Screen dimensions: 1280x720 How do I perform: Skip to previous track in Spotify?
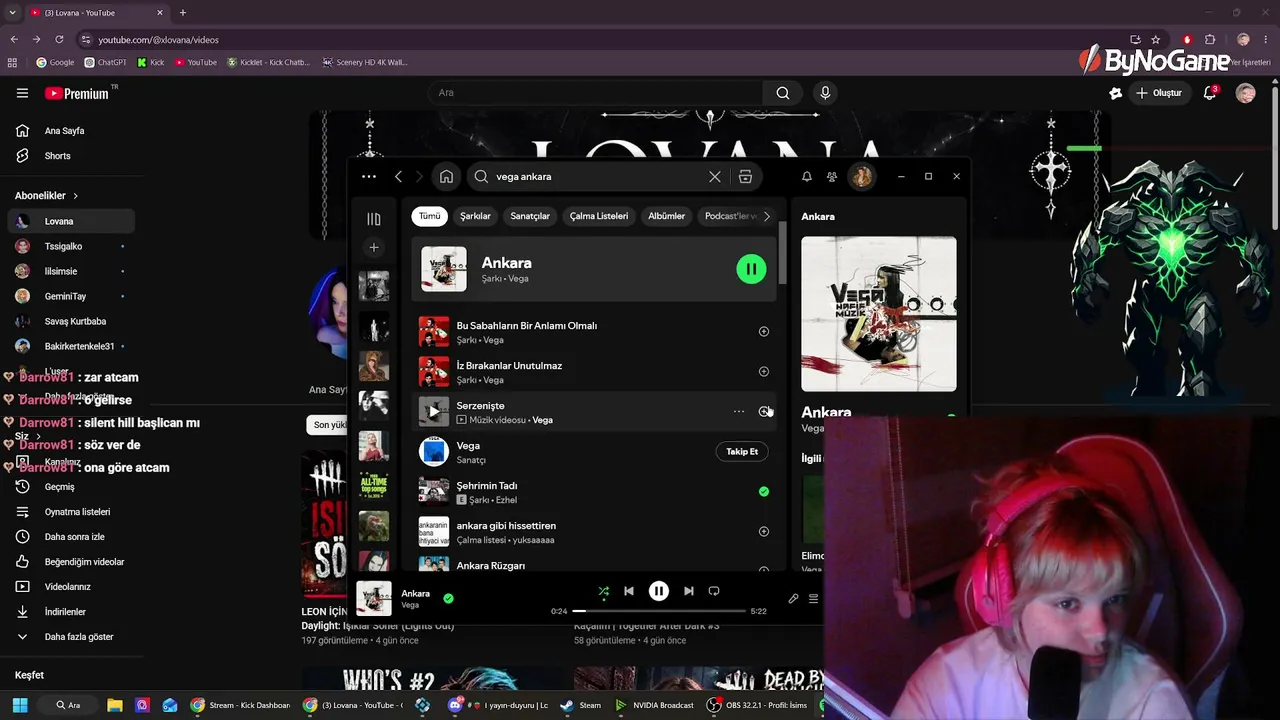click(x=629, y=591)
